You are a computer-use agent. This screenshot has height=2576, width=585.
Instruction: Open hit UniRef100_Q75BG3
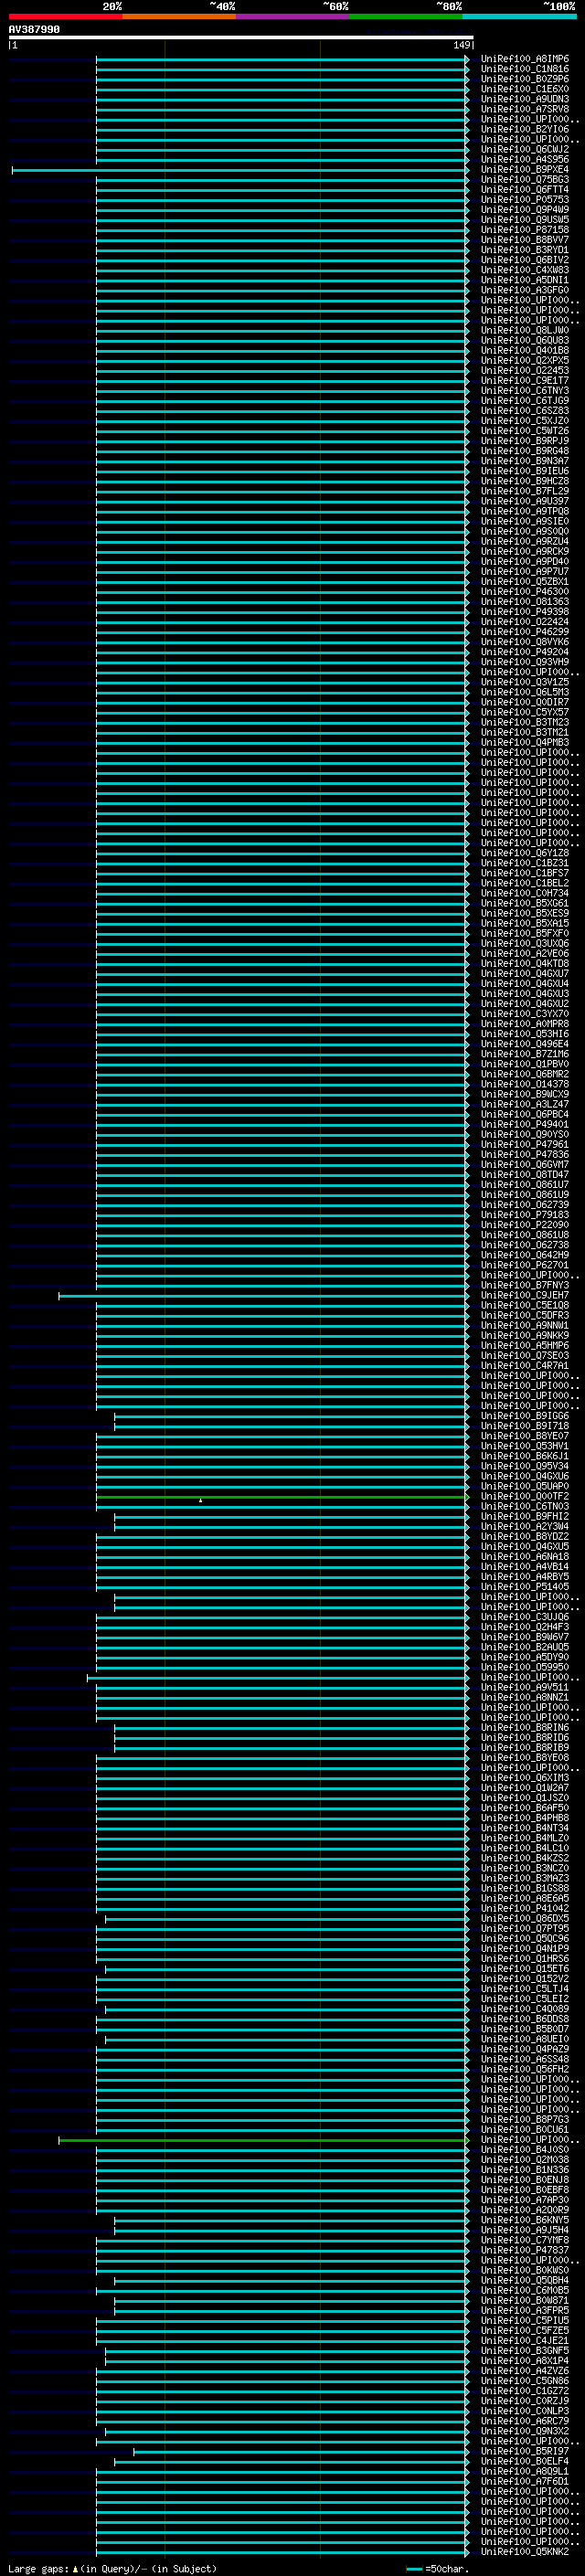[x=525, y=180]
